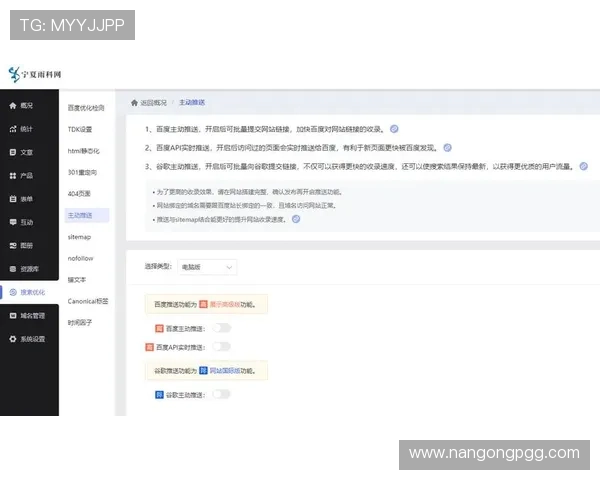Click help icon after sitemap tip bullet
600x480 pixels.
[x=296, y=219]
